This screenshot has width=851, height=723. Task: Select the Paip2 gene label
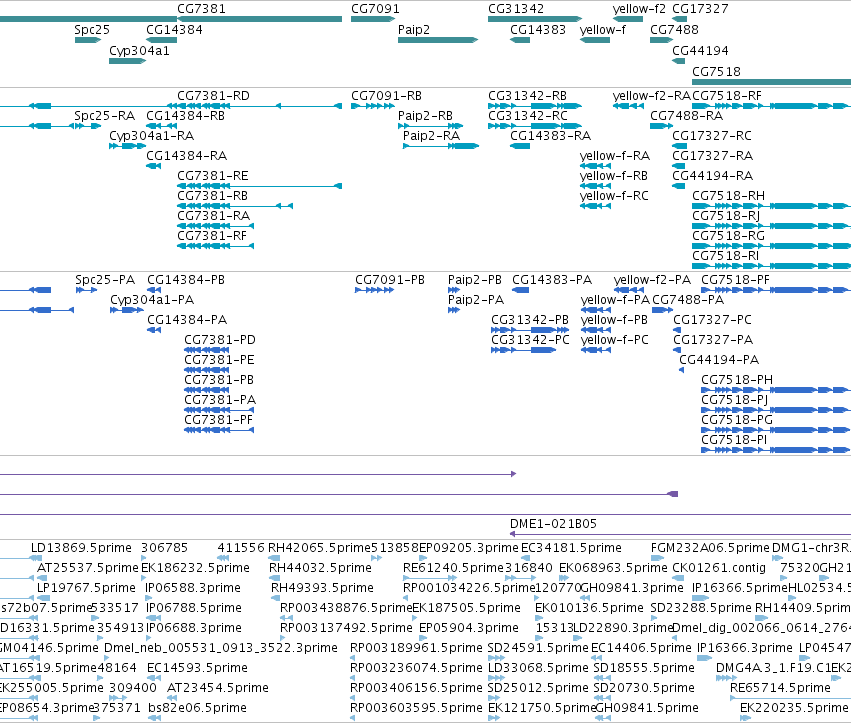[414, 29]
